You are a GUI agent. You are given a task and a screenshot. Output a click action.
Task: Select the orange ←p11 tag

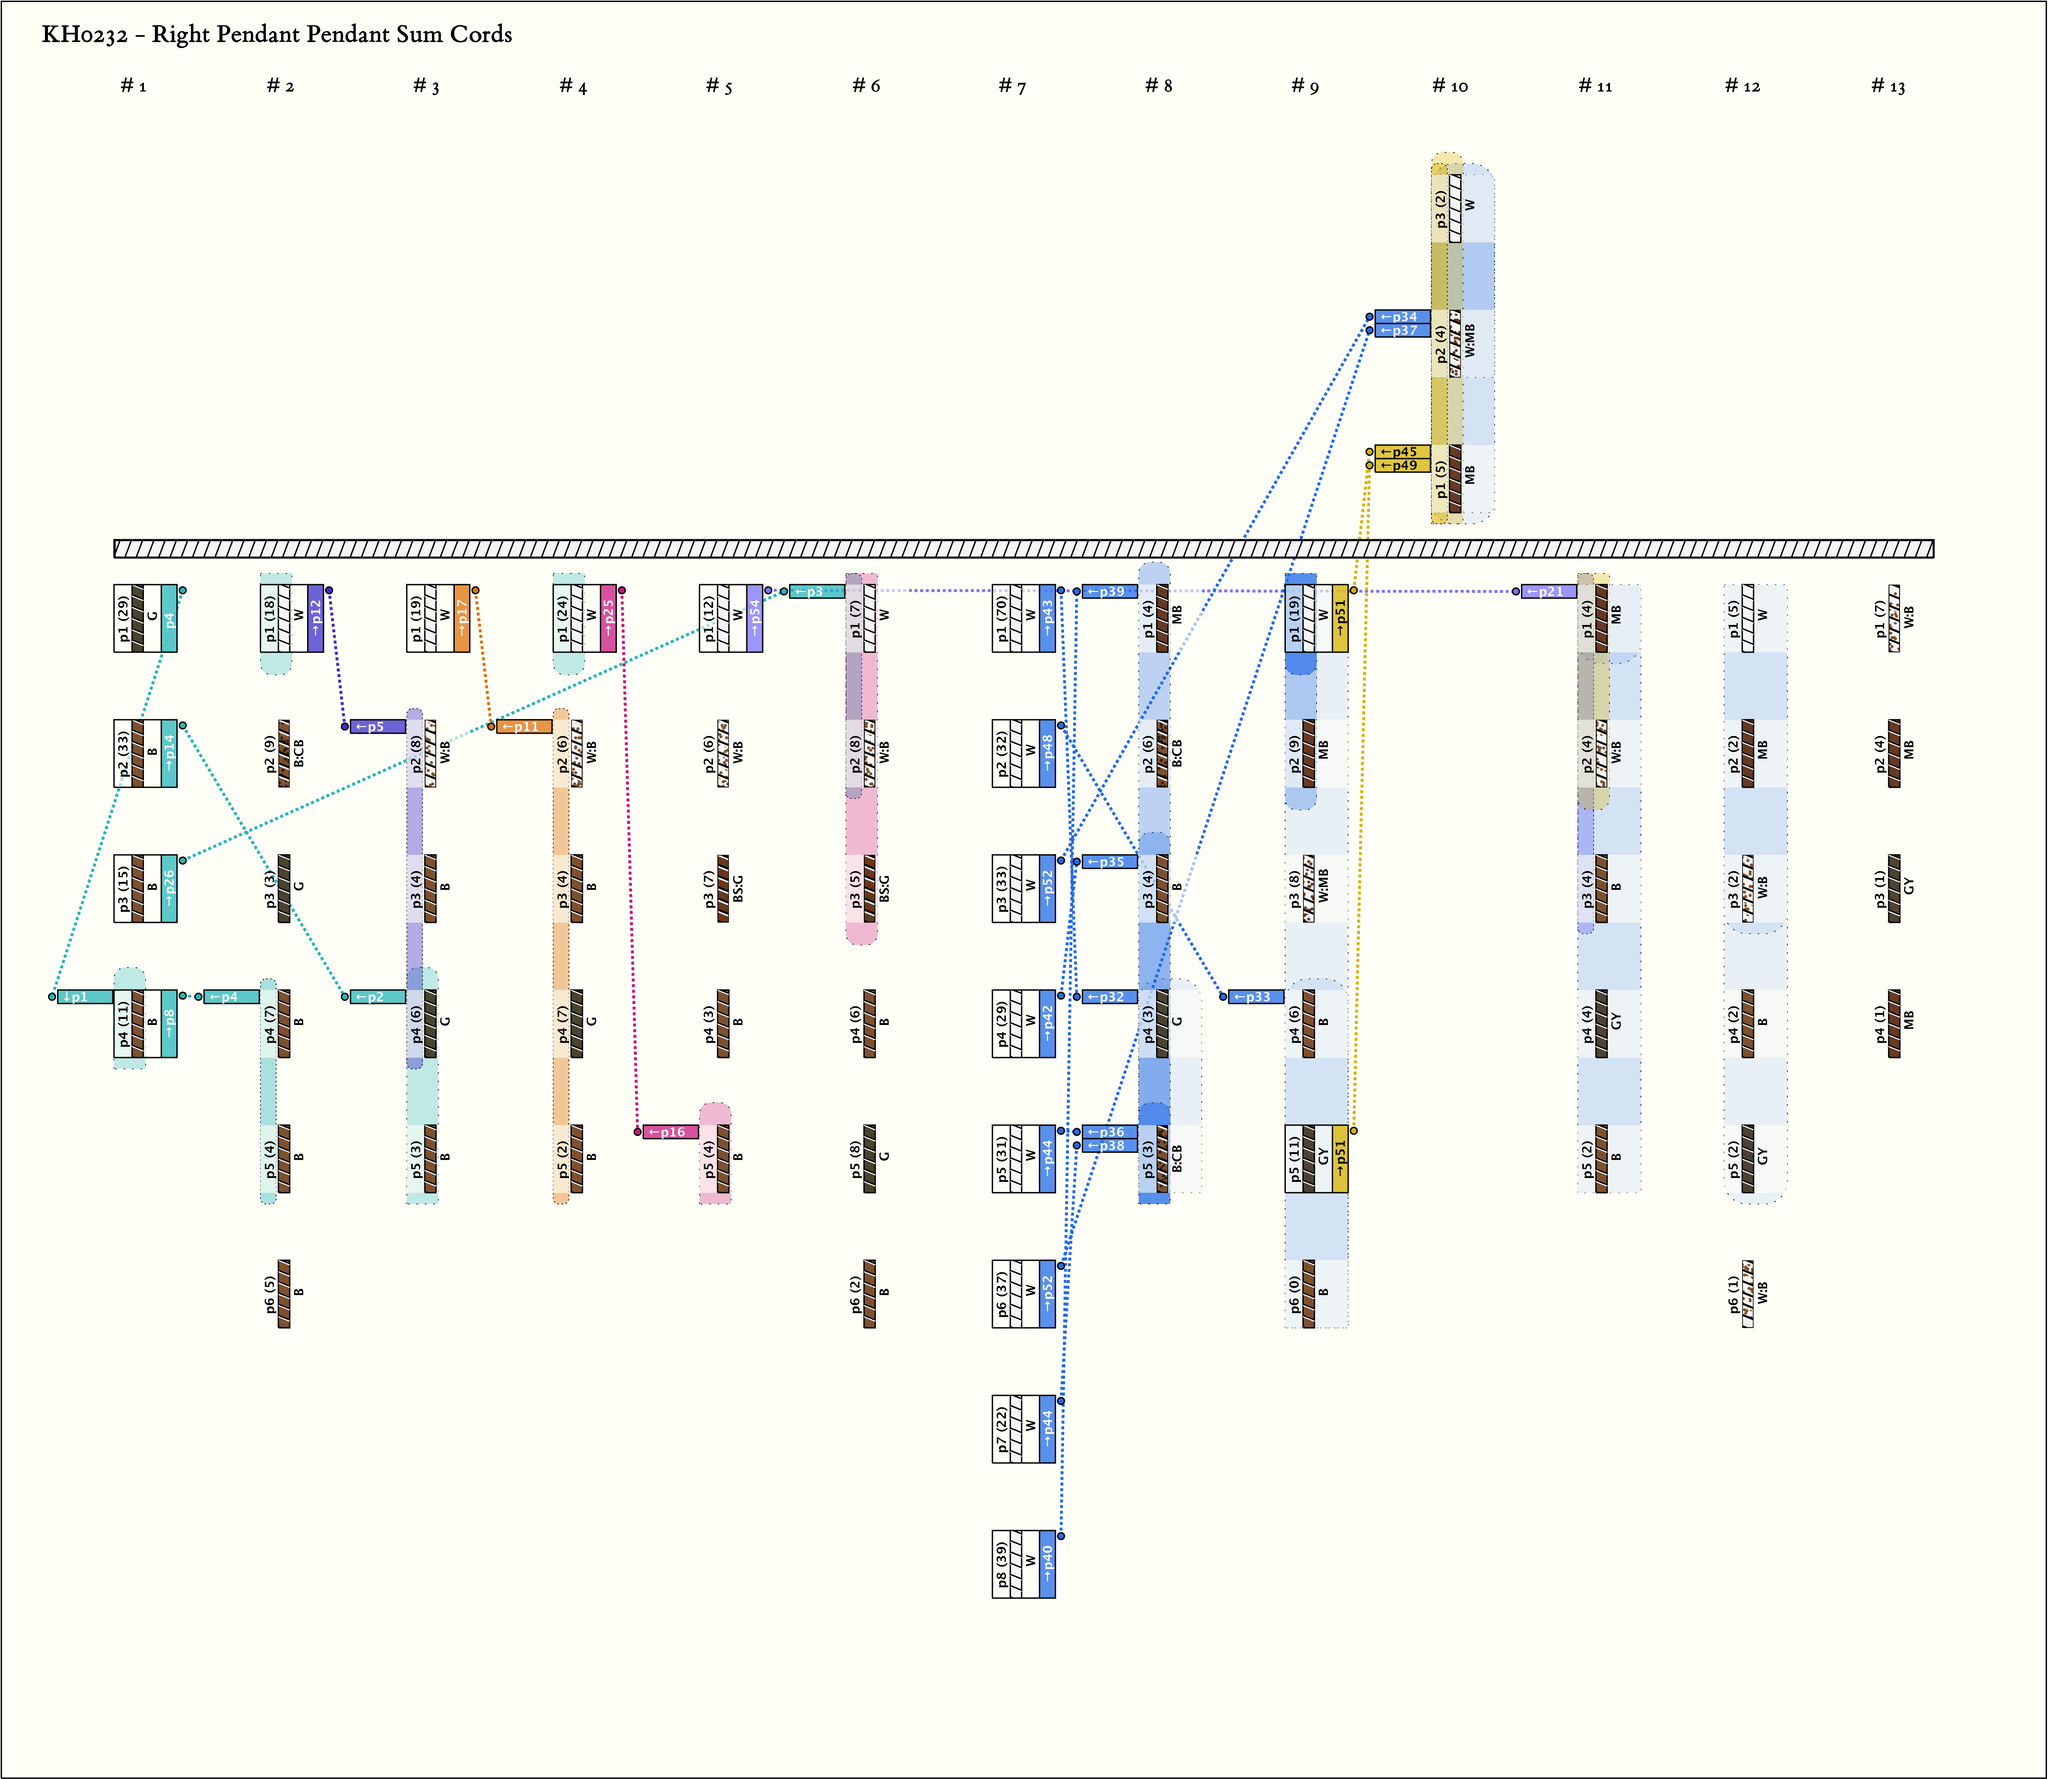[524, 727]
